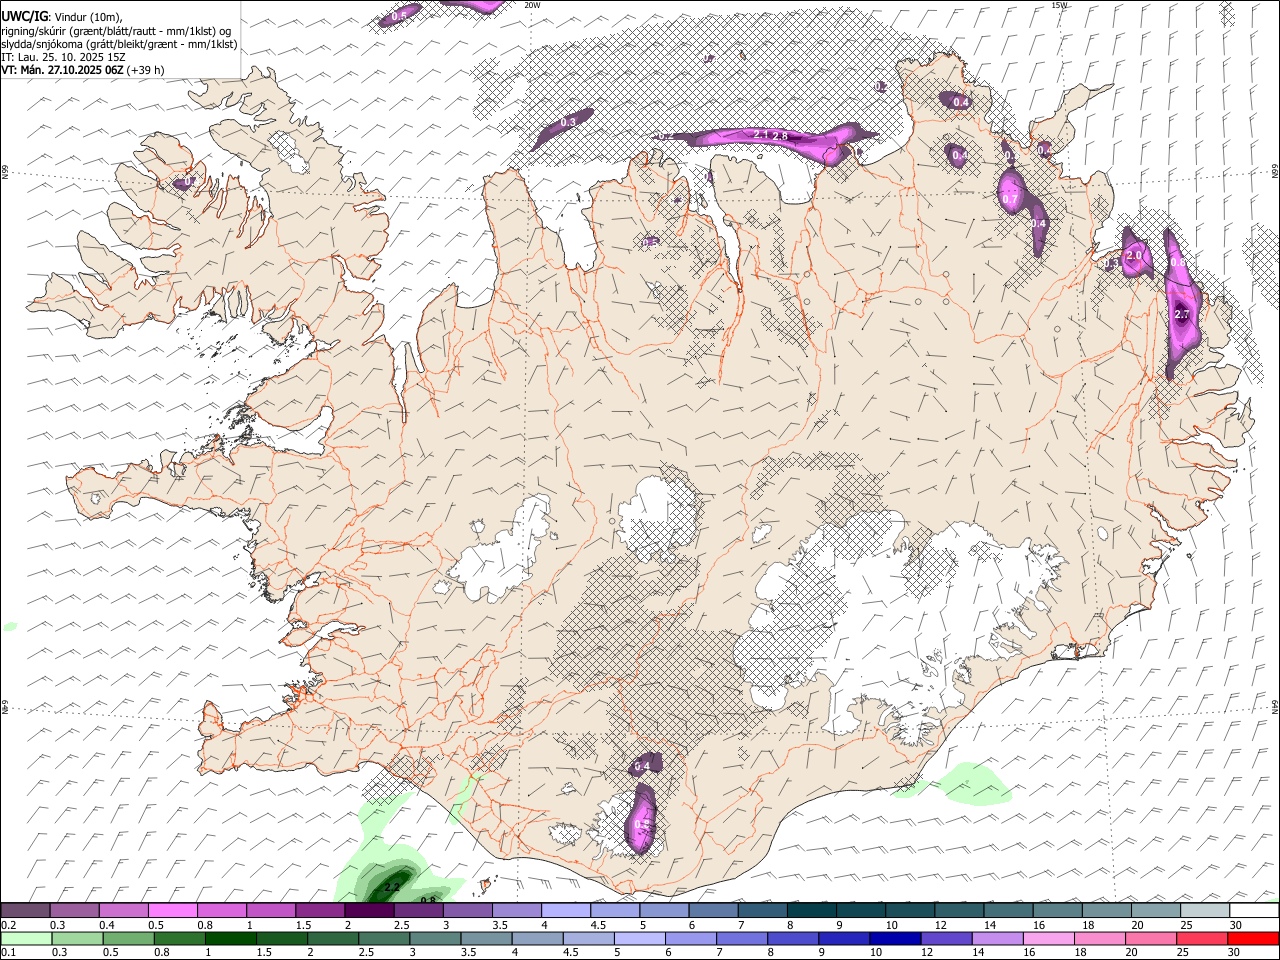This screenshot has width=1280, height=960.
Task: Pick the dark teal snow-scale swatch at 8
Action: pos(812,911)
